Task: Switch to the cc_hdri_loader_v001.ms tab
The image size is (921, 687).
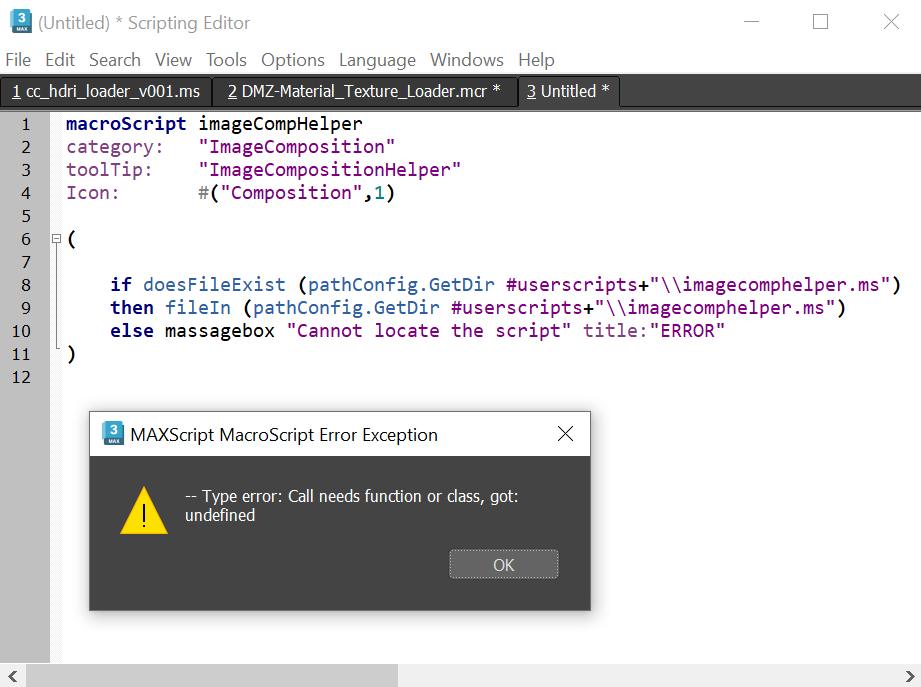Action: 106,92
